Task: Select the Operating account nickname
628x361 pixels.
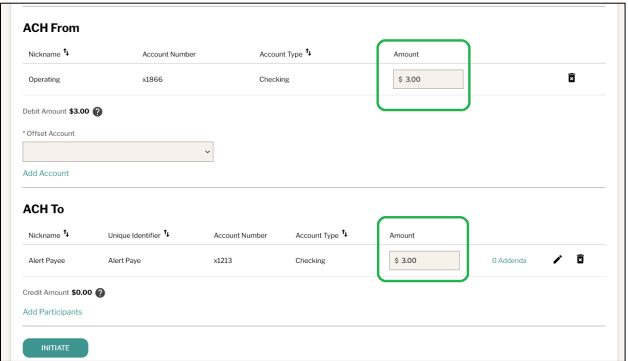Action: tap(44, 79)
